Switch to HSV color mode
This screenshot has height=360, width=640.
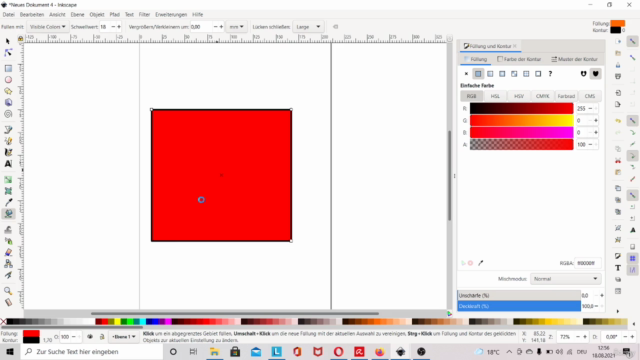coord(519,96)
